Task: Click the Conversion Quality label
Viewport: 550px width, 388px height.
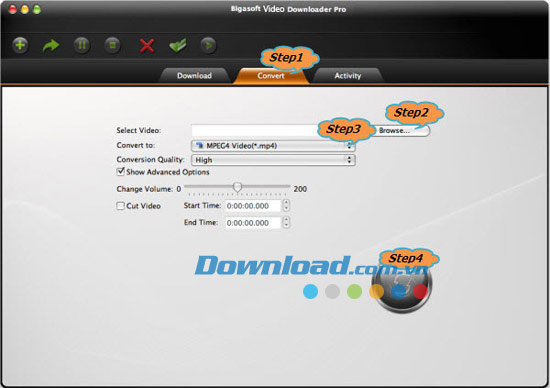Action: [x=150, y=160]
